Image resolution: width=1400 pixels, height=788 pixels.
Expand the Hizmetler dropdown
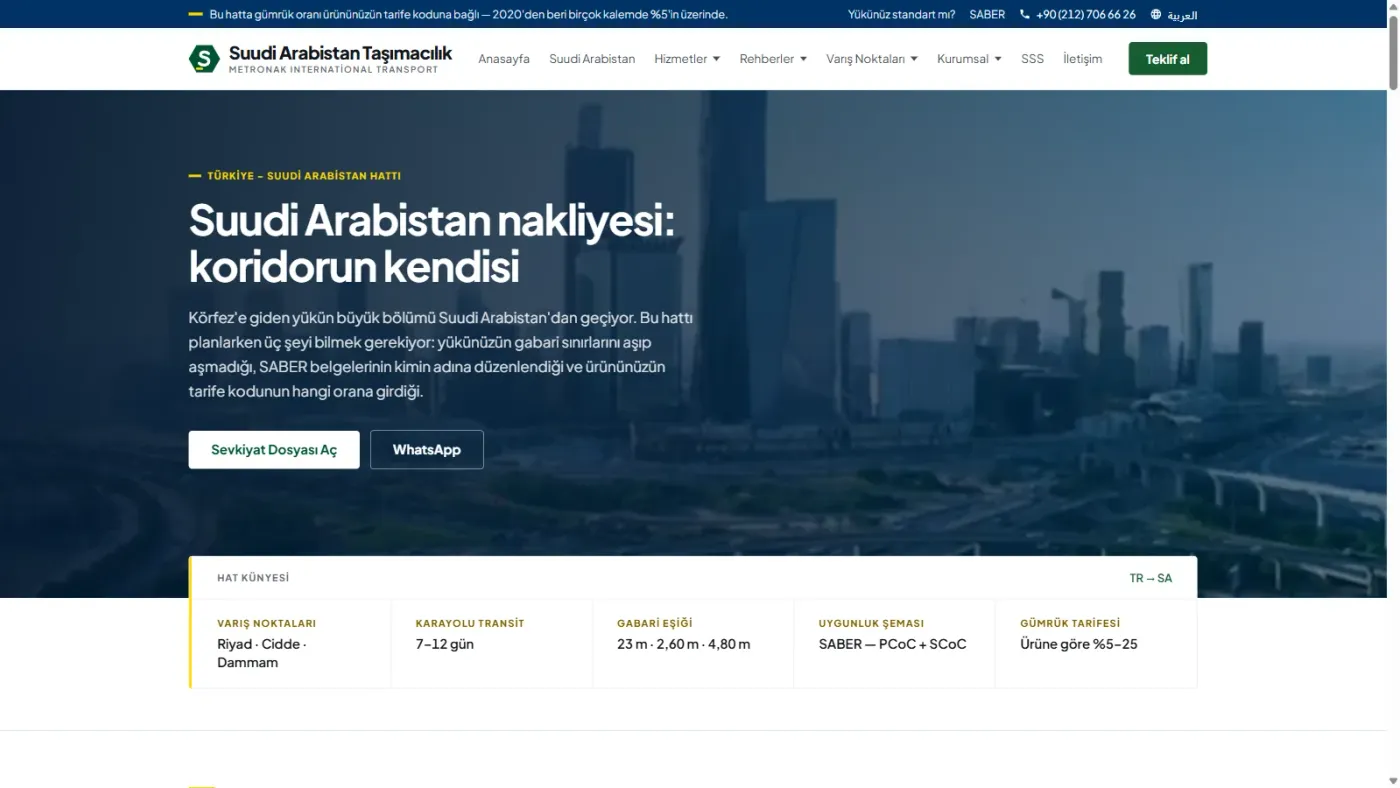click(x=687, y=59)
